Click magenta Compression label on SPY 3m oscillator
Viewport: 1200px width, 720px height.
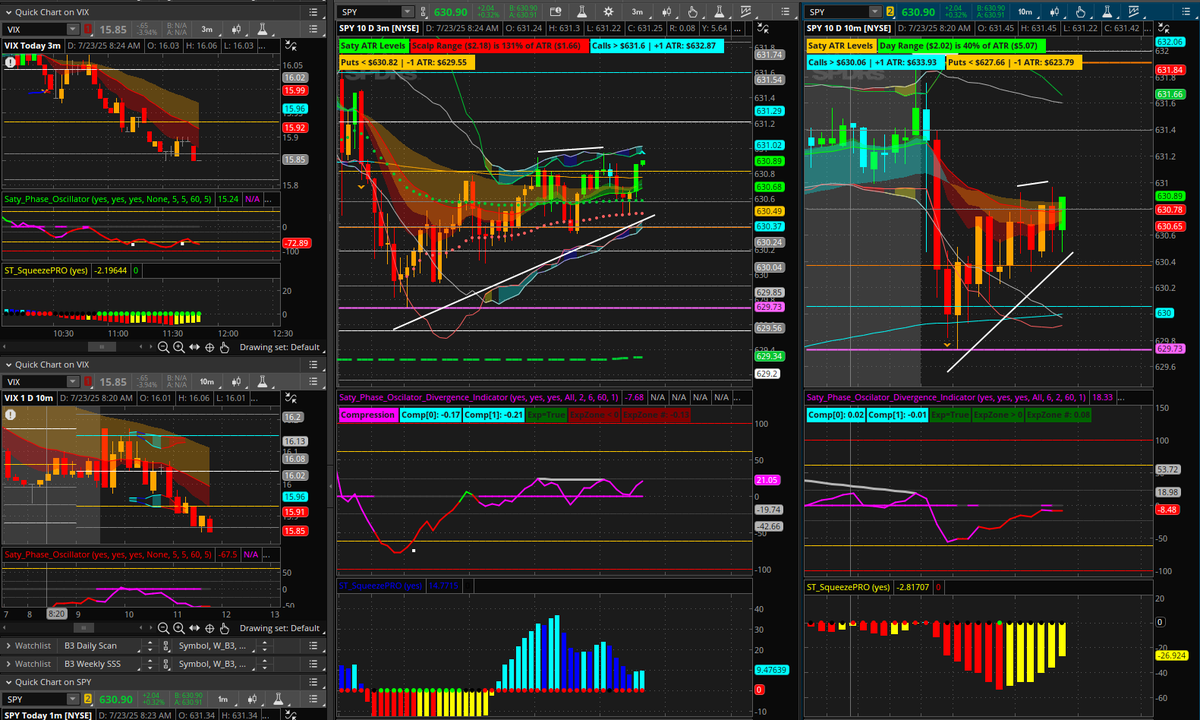367,414
